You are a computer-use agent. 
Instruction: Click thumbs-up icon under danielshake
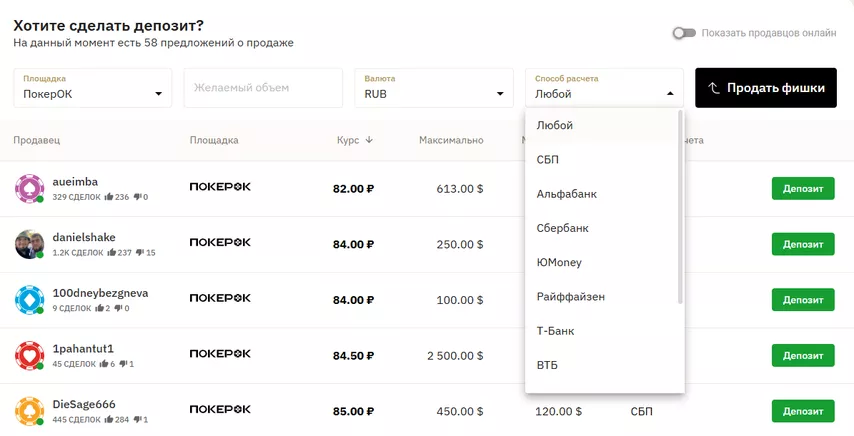108,253
